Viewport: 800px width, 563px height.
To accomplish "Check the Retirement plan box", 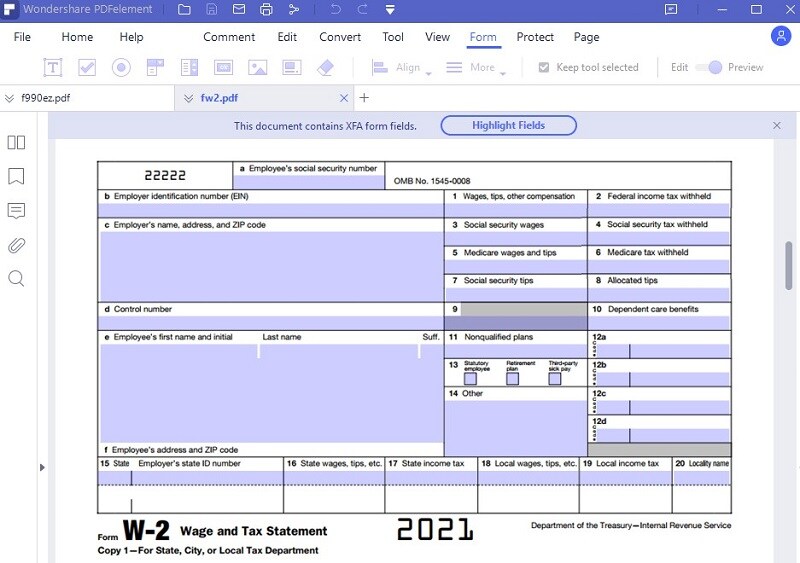I will pyautogui.click(x=512, y=379).
